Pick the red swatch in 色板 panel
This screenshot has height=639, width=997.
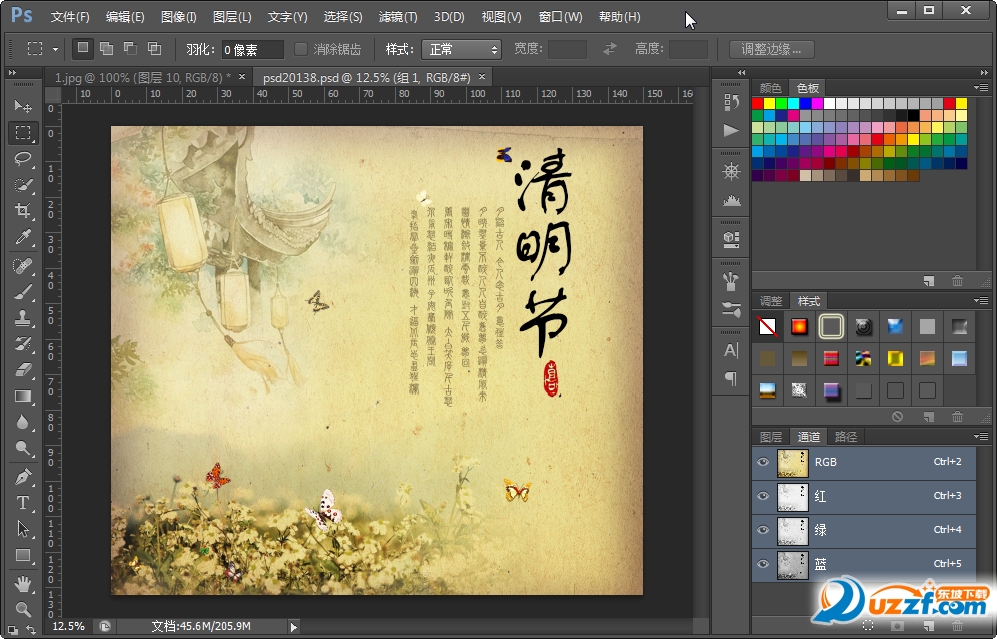pos(758,103)
